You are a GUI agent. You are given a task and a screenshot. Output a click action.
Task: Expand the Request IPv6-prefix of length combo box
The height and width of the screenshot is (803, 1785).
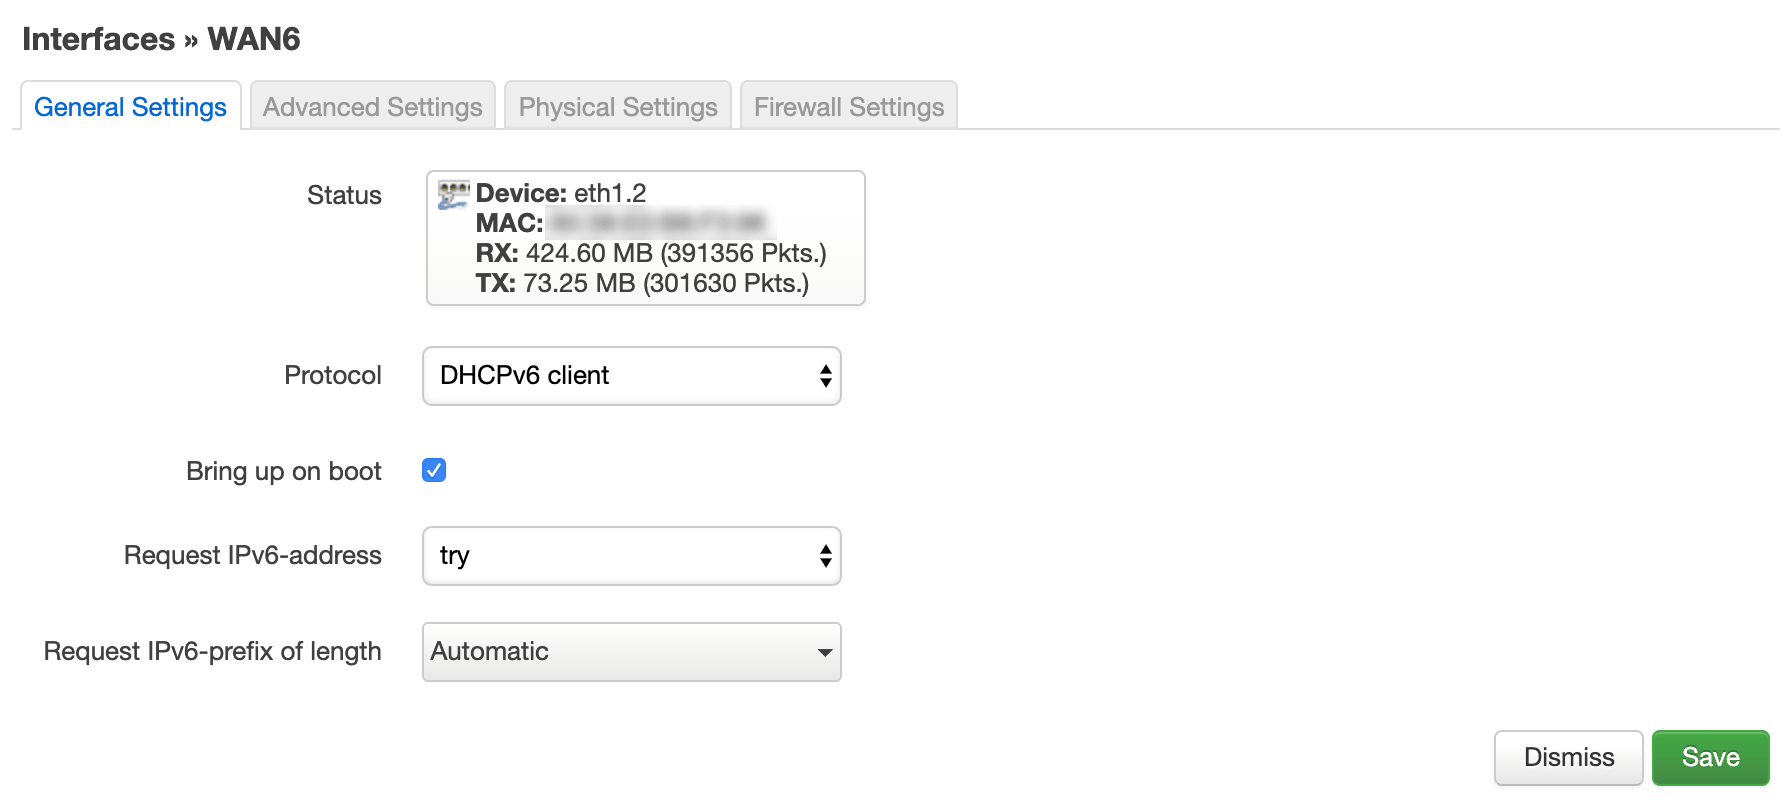[x=632, y=652]
